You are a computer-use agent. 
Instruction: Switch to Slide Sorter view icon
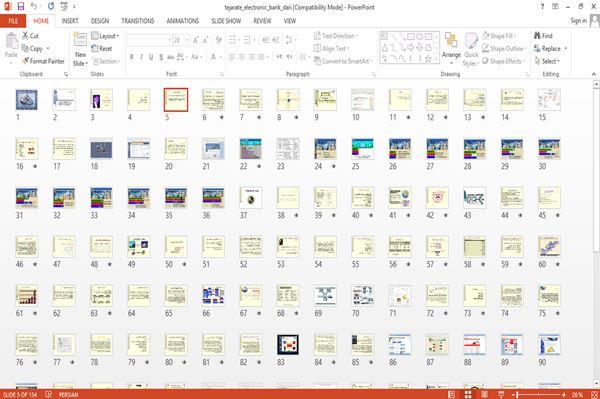coord(468,394)
